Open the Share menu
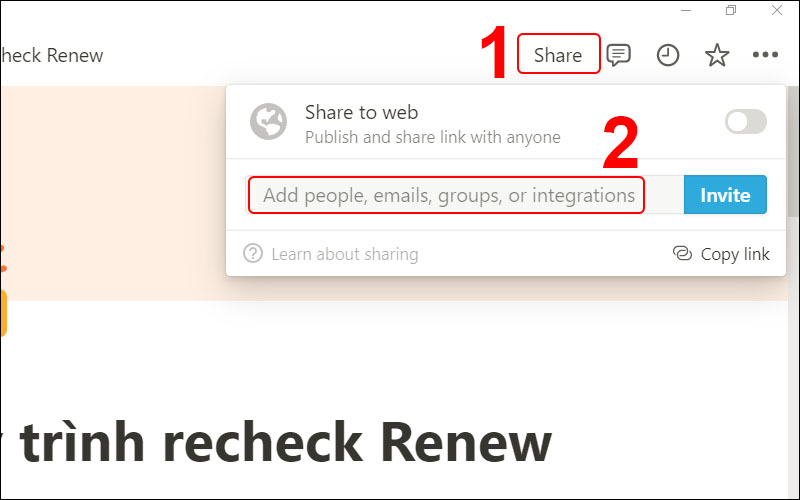 pyautogui.click(x=558, y=55)
